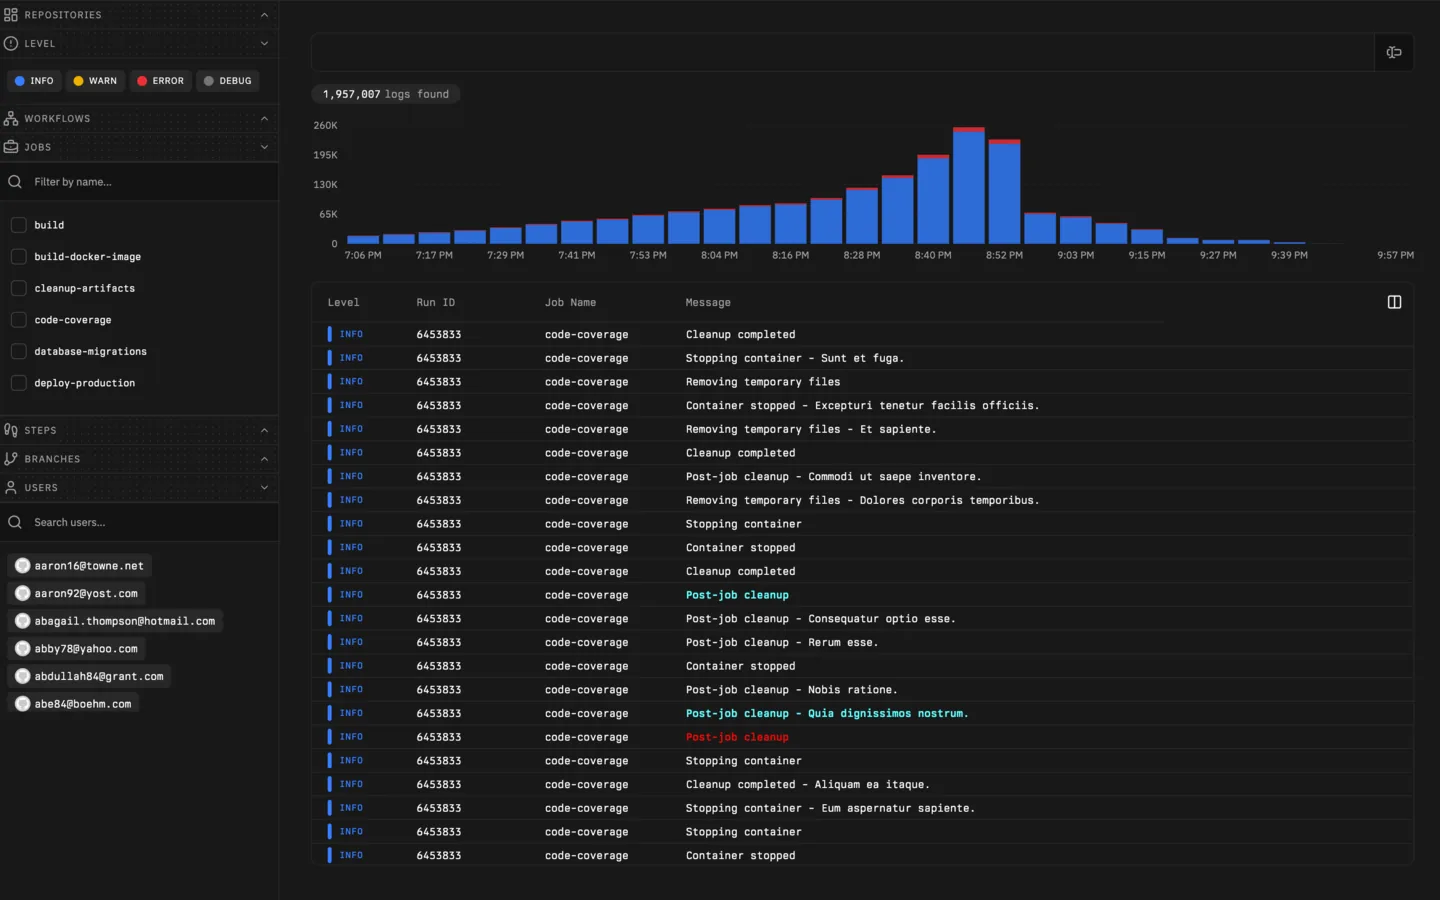The image size is (1440, 900).
Task: Click the Level column header
Action: click(x=343, y=302)
